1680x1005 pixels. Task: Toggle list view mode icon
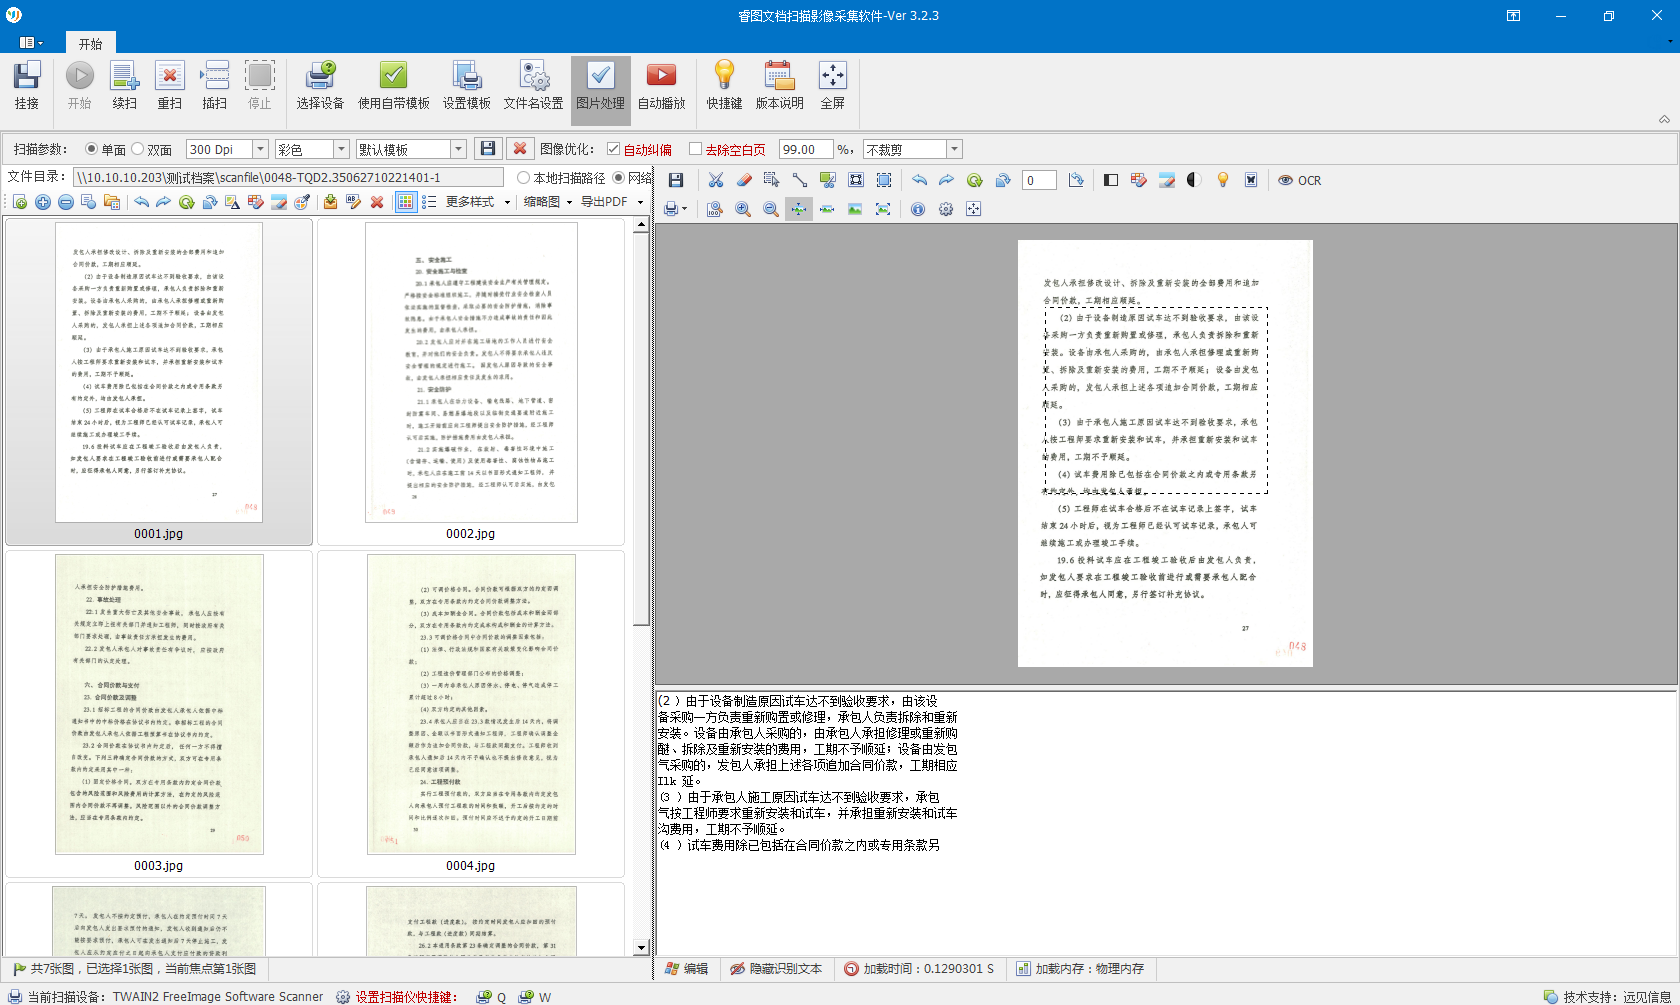[429, 202]
